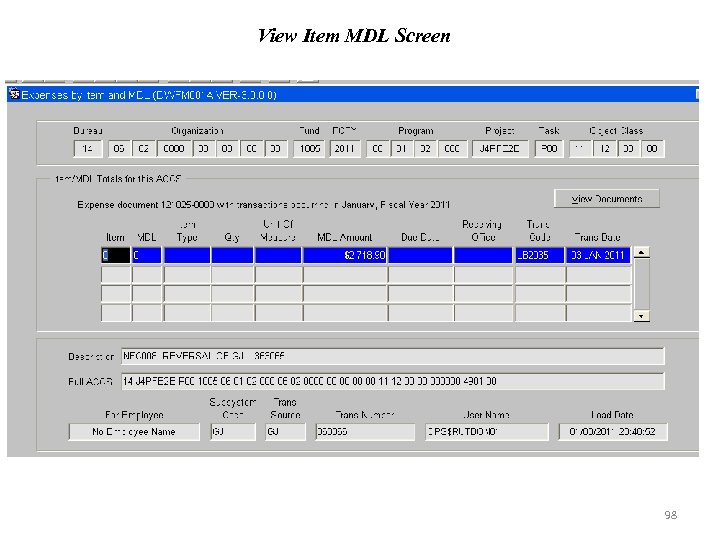The width and height of the screenshot is (720, 540).
Task: Click the Qty column header
Action: [232, 237]
